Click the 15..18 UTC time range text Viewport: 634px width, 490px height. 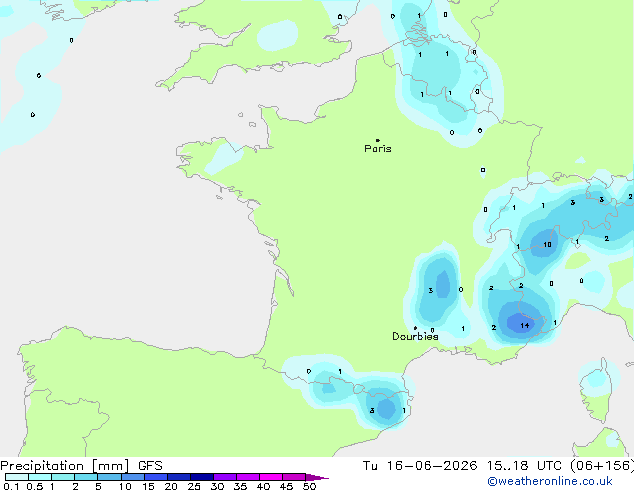524,466
